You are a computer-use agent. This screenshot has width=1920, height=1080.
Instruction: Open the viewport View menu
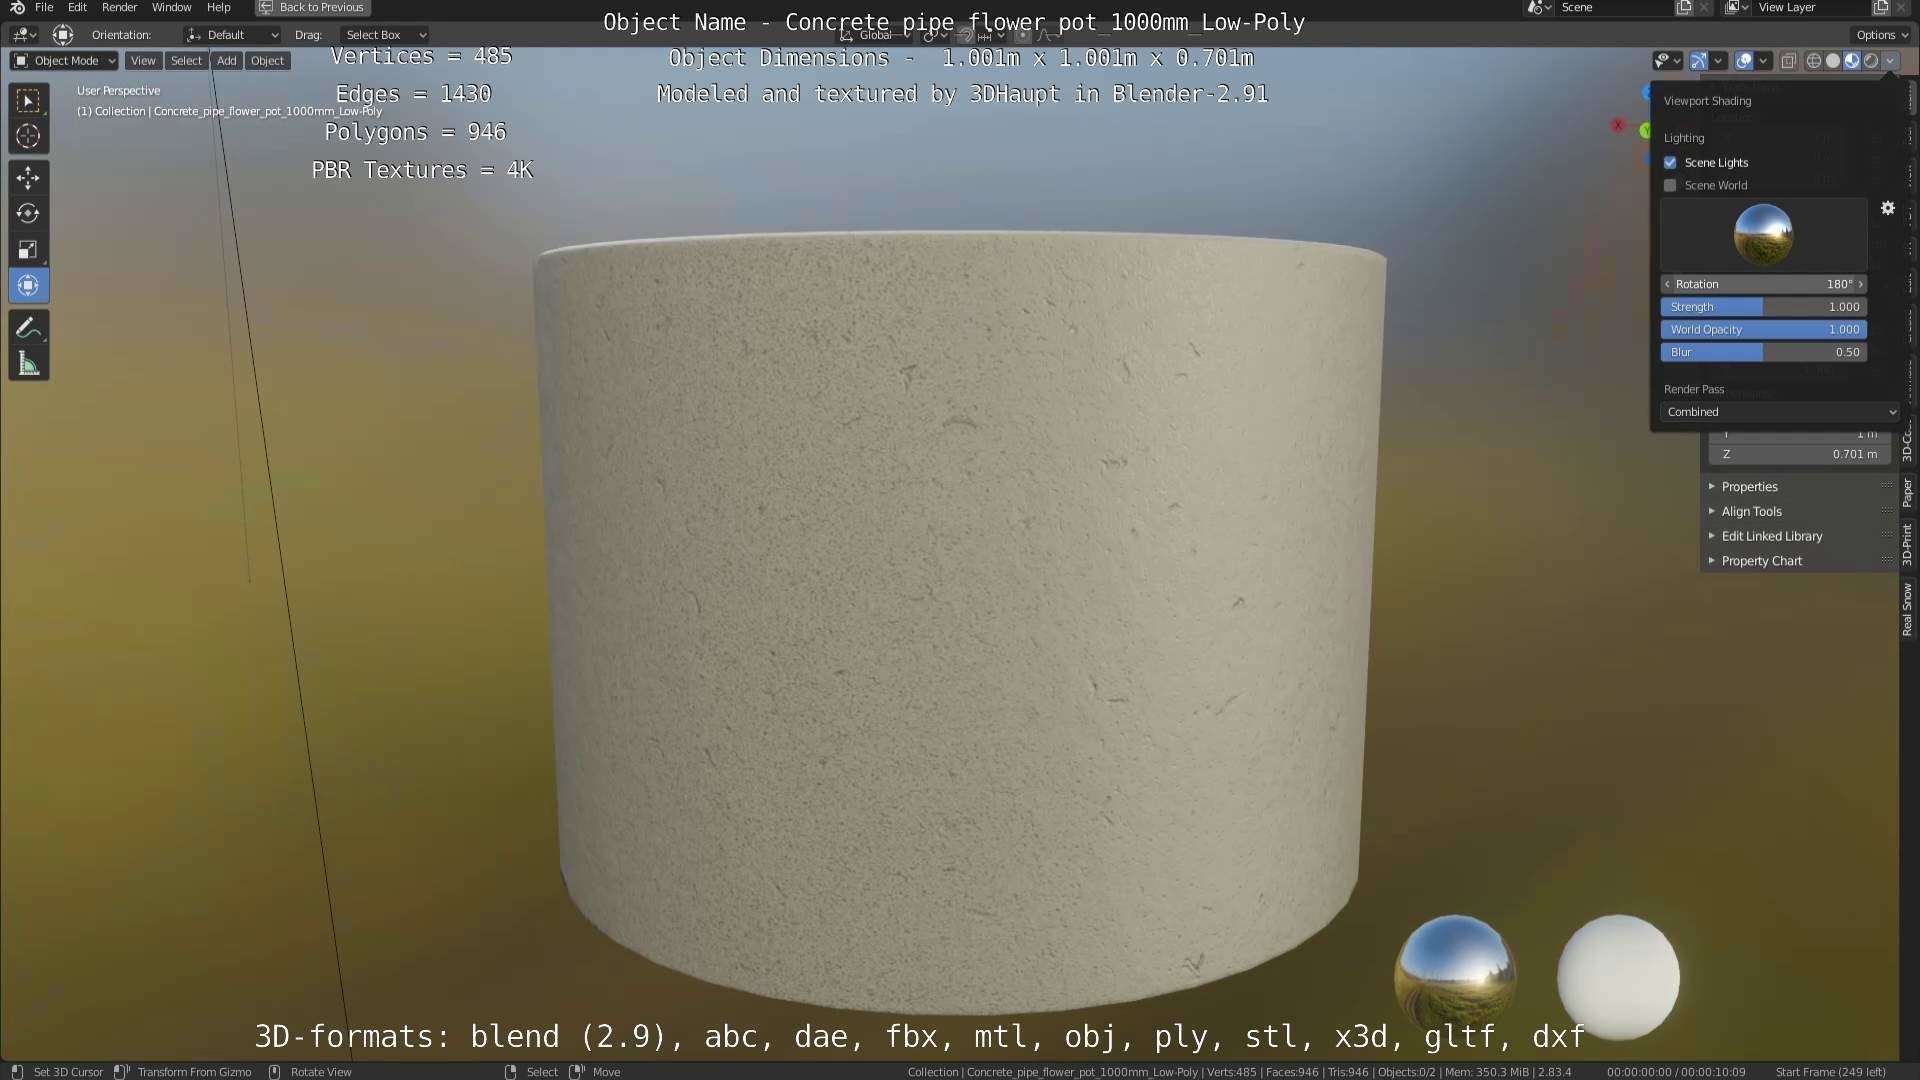[x=143, y=61]
